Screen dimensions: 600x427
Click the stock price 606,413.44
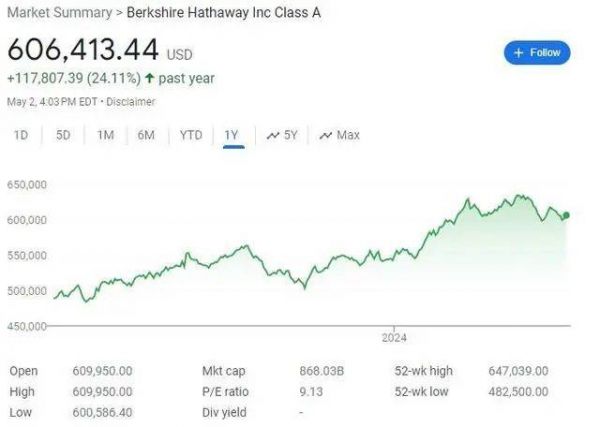83,51
